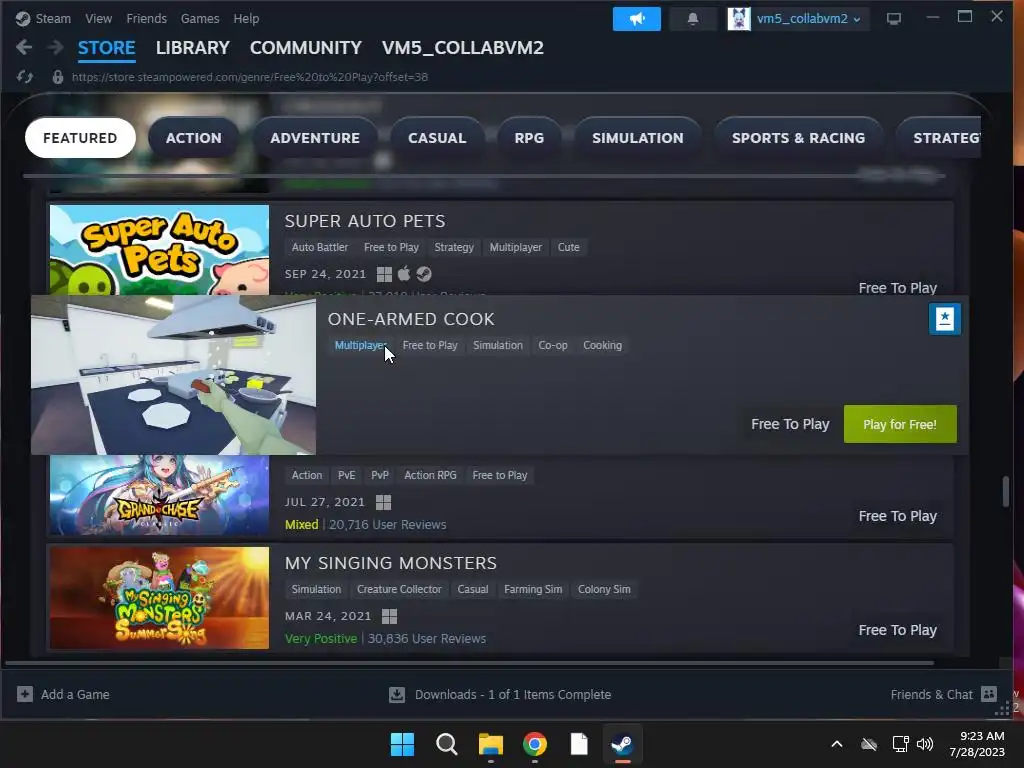Select the ACTION category pill
1024x768 pixels.
(x=193, y=138)
